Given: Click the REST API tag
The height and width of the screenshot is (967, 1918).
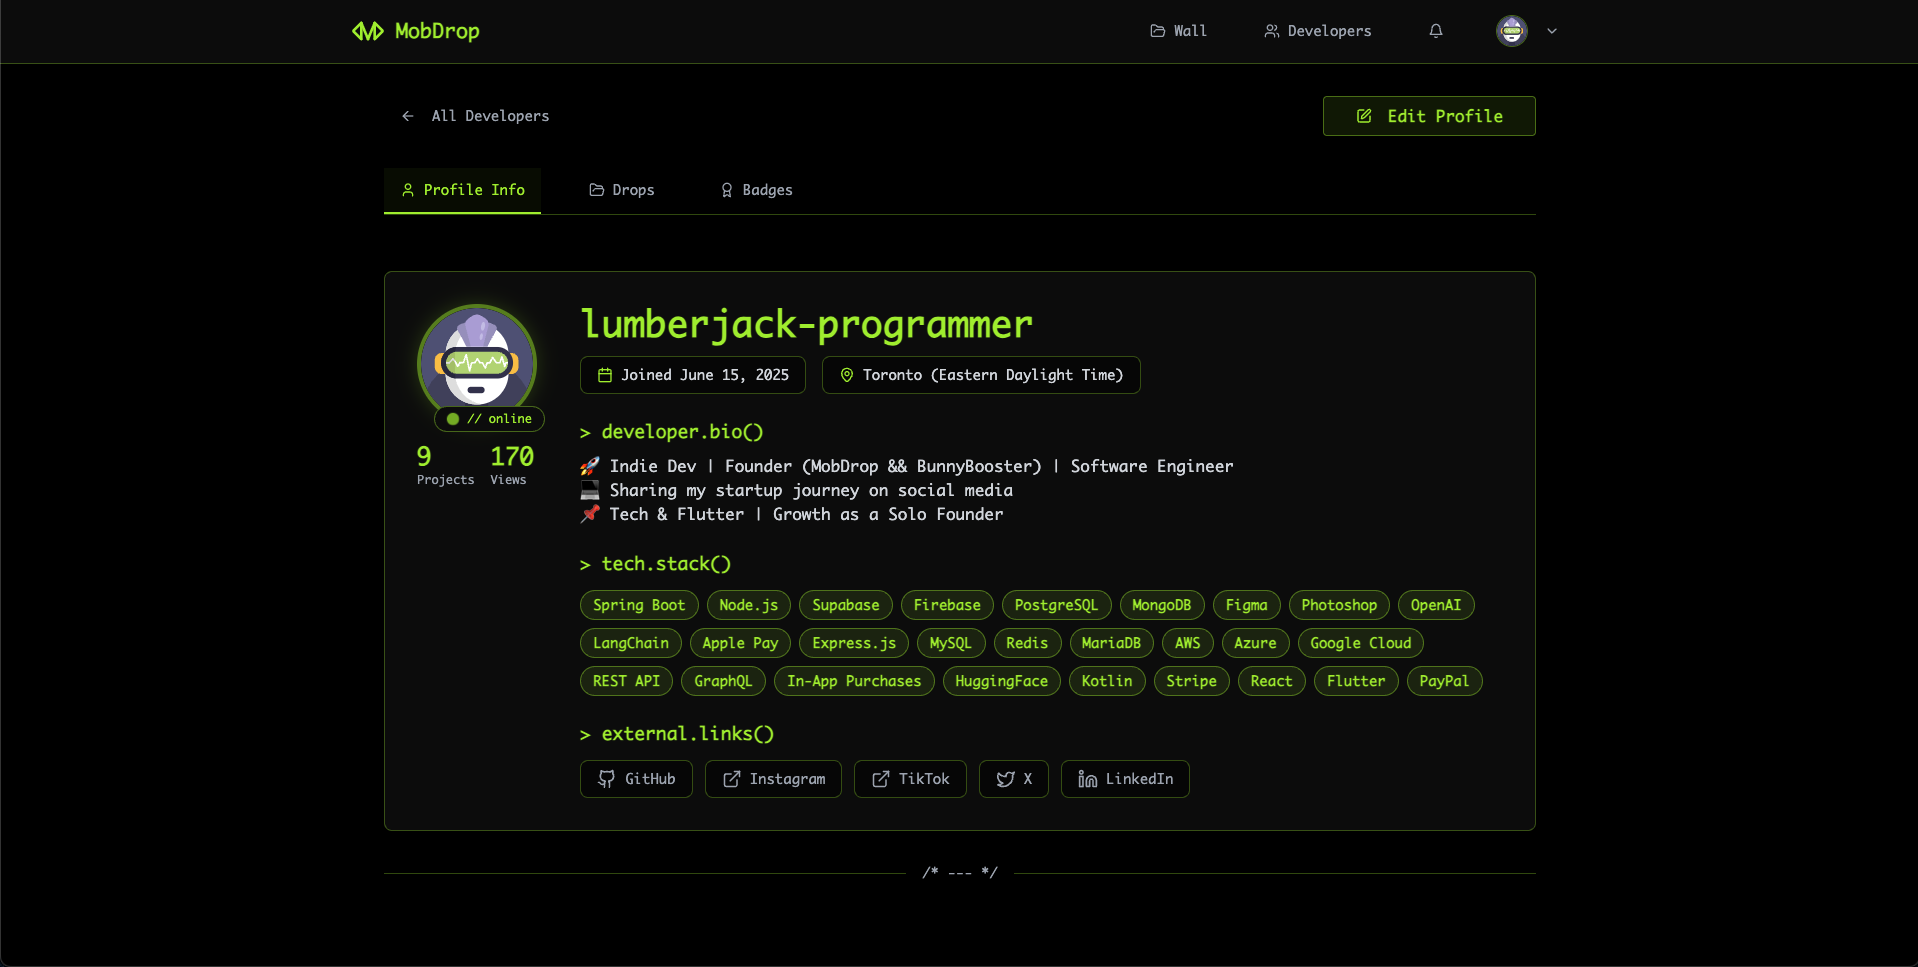Looking at the screenshot, I should pos(626,681).
